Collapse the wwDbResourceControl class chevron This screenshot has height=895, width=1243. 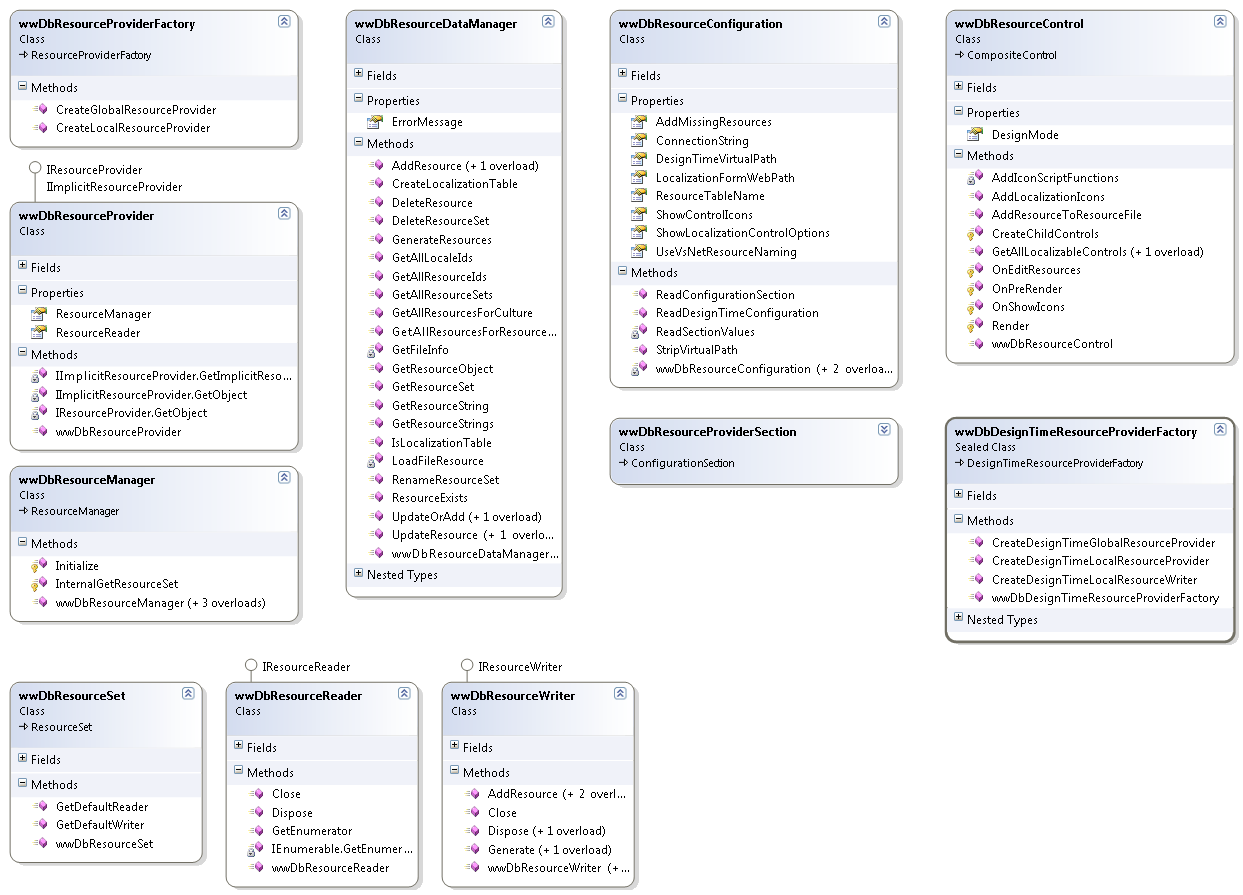pyautogui.click(x=1220, y=21)
